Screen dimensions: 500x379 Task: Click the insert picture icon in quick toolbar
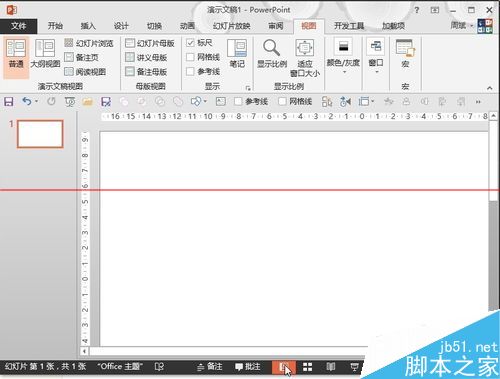click(x=221, y=101)
